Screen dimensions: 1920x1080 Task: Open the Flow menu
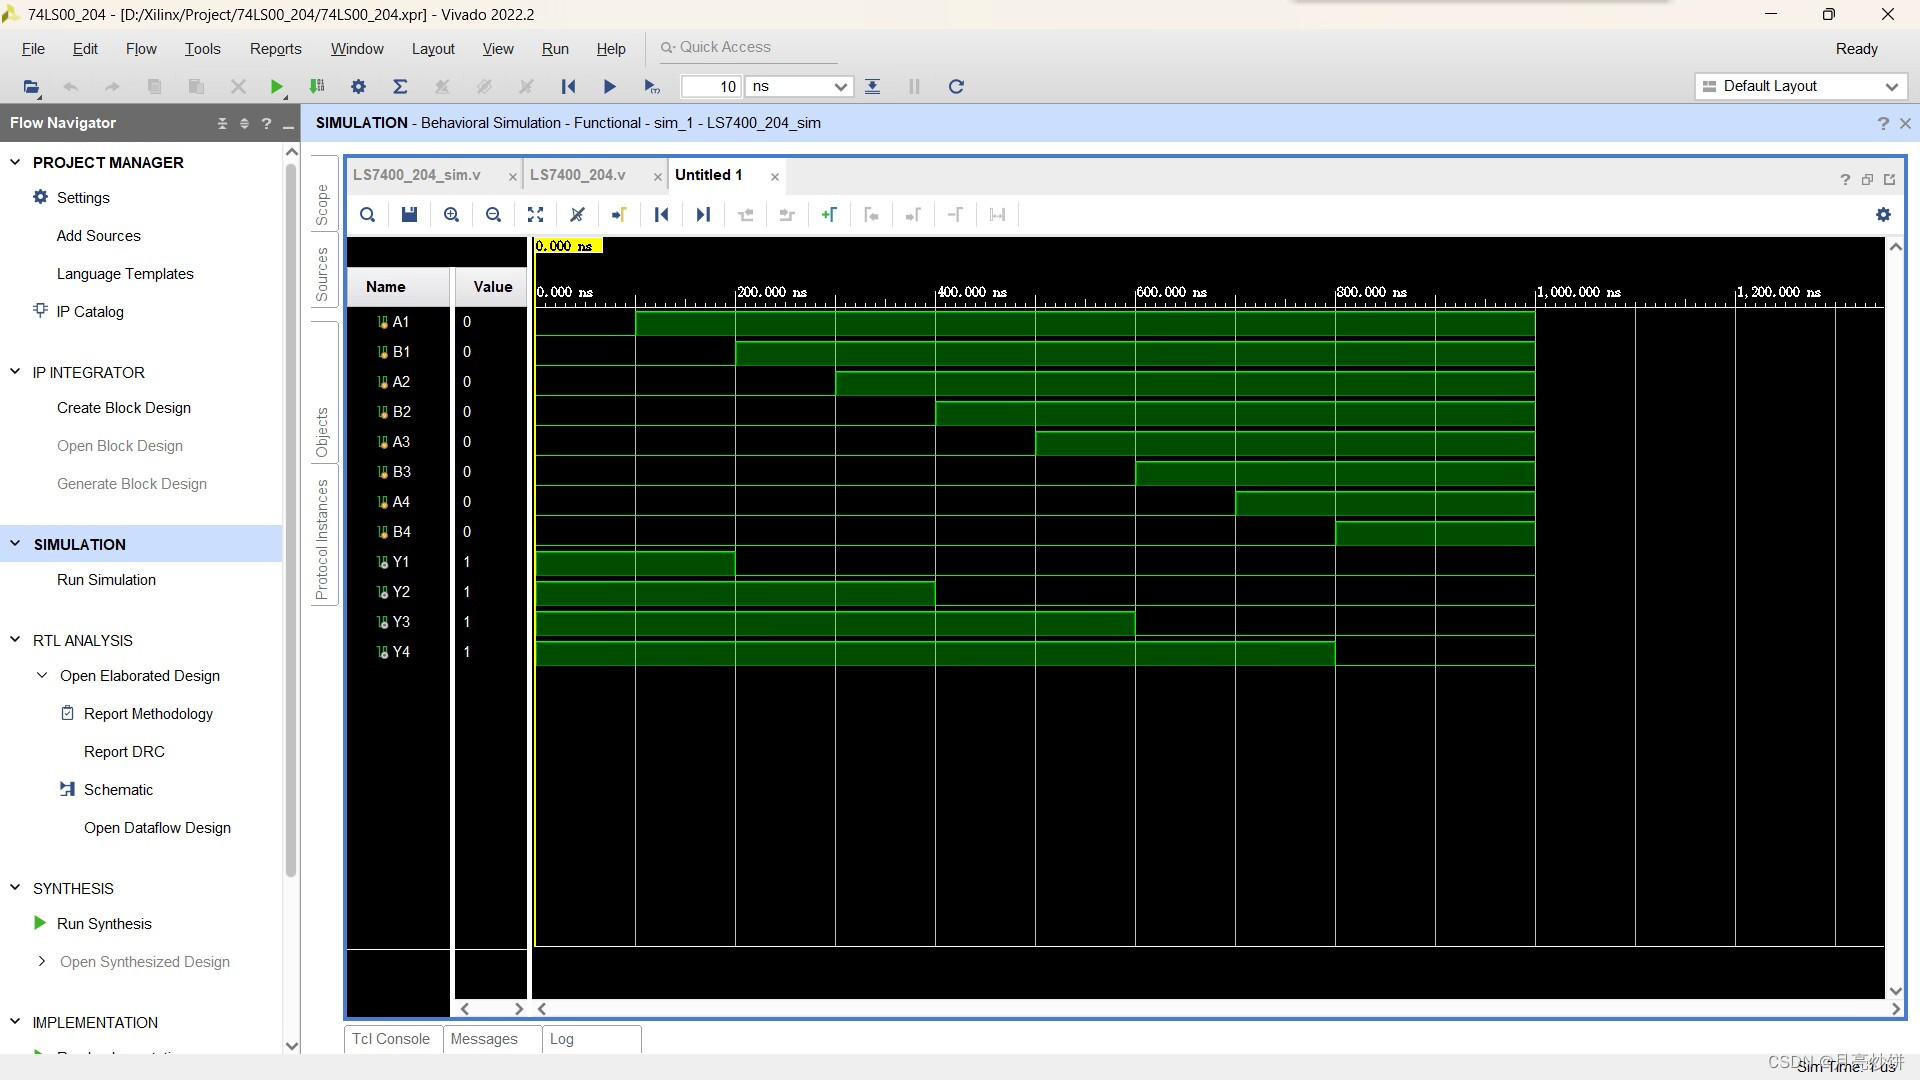141,49
